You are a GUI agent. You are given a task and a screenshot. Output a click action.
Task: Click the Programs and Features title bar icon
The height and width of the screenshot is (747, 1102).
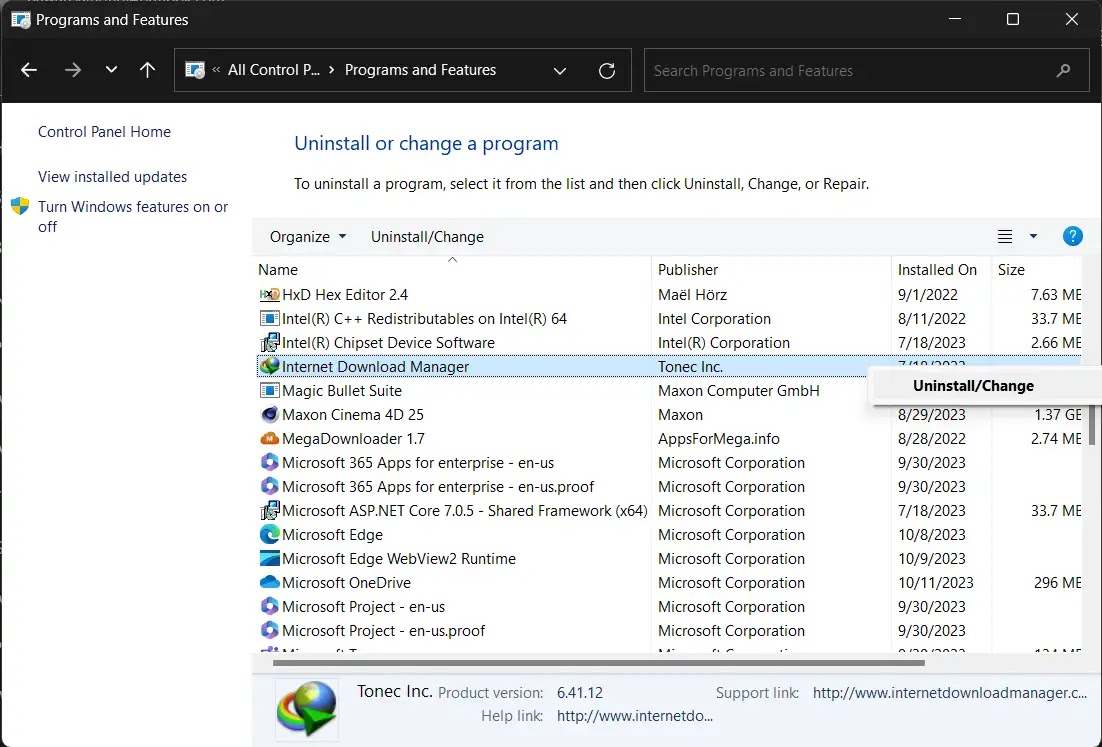click(x=21, y=20)
